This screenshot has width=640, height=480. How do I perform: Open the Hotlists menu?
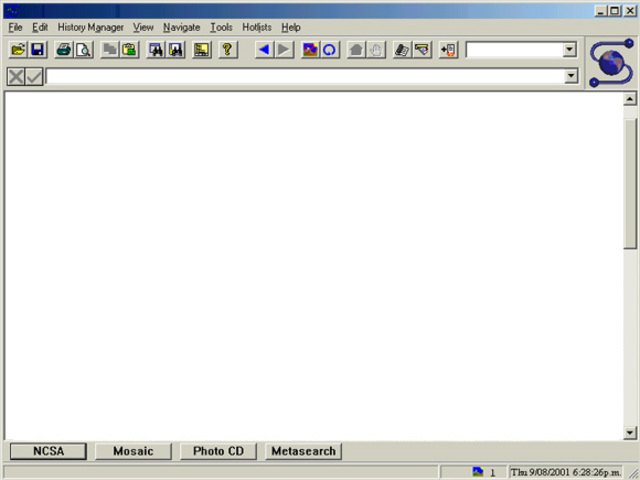257,27
